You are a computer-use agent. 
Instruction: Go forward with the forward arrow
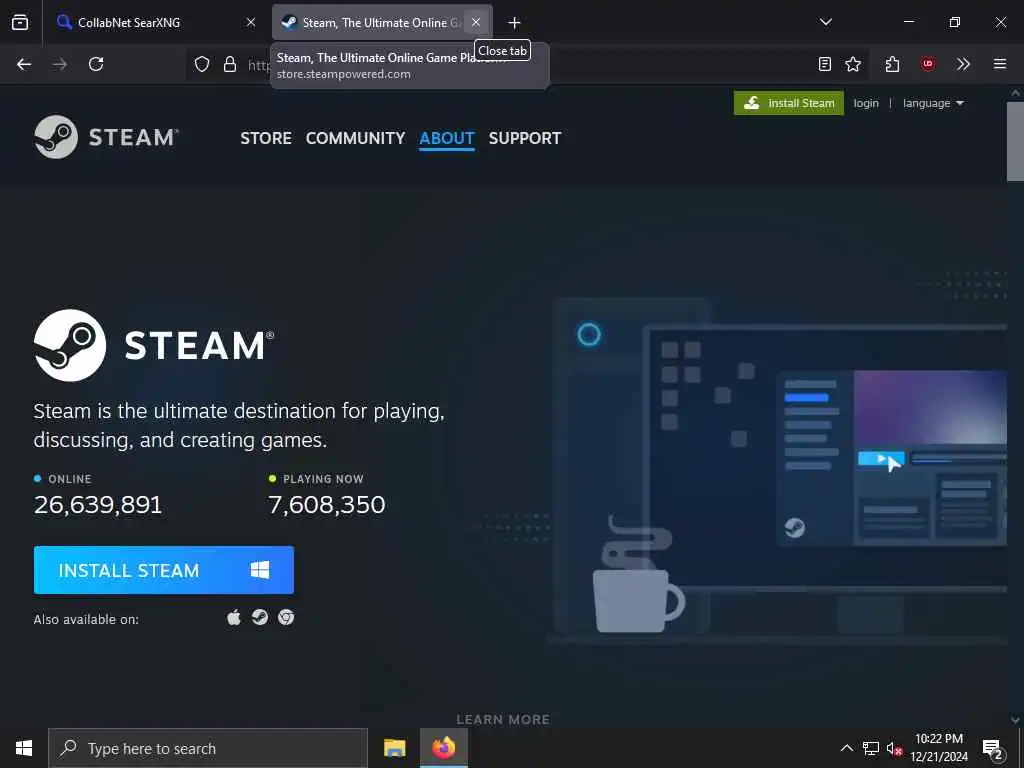point(60,64)
